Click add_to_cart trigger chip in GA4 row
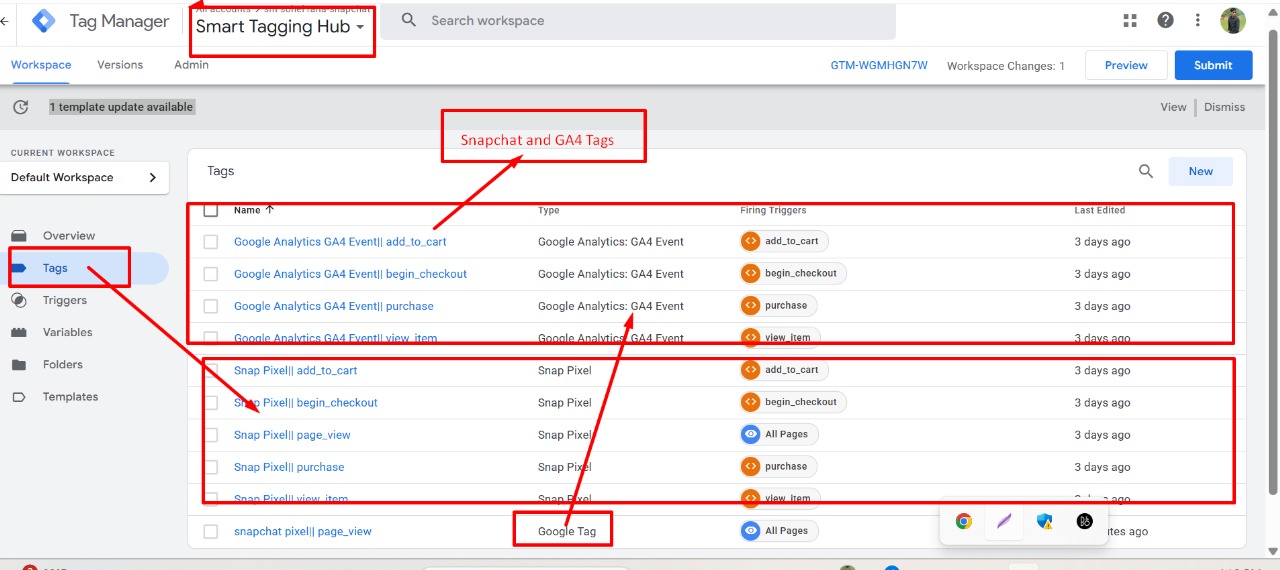The height and width of the screenshot is (570, 1280). pyautogui.click(x=784, y=241)
